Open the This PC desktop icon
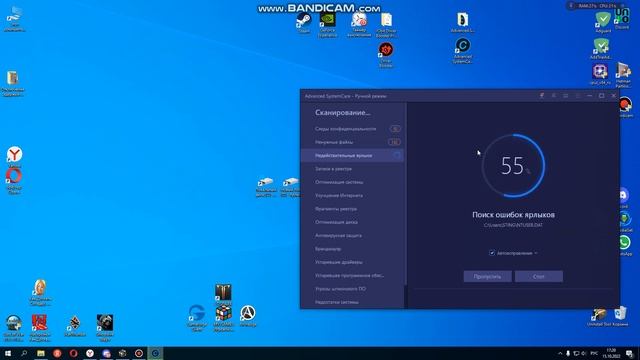Viewport: 640px width, 360px height. click(14, 18)
